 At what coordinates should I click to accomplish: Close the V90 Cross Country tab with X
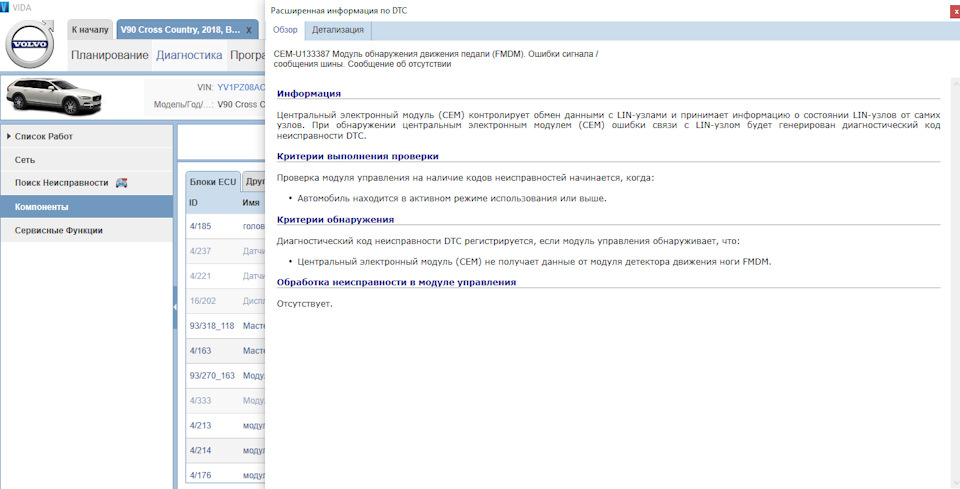[248, 30]
